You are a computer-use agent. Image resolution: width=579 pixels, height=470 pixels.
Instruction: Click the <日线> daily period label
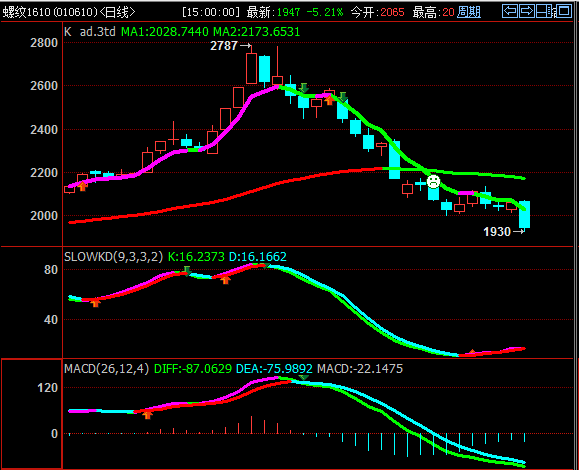pos(118,12)
